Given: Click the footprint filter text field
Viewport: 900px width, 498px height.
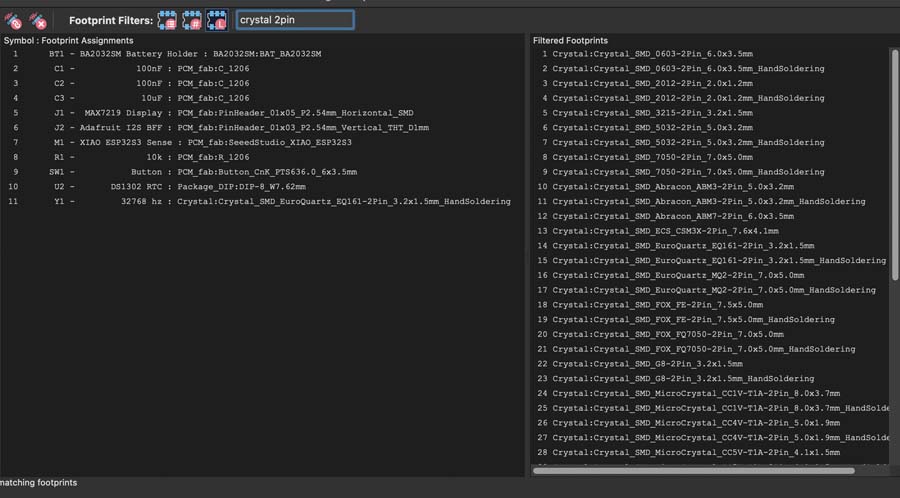Looking at the screenshot, I should (x=295, y=20).
